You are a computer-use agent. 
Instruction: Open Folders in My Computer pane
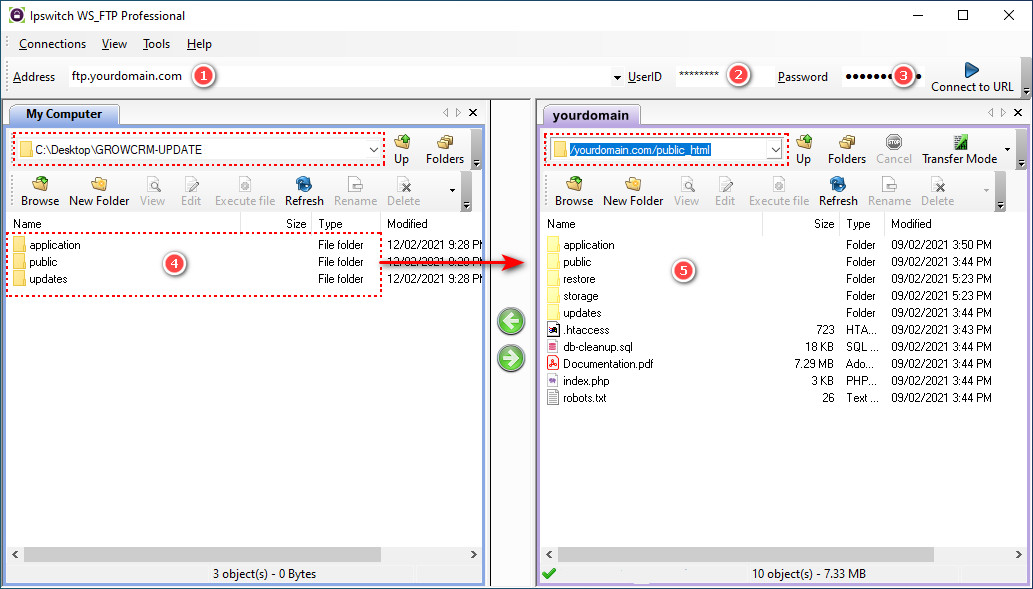445,150
